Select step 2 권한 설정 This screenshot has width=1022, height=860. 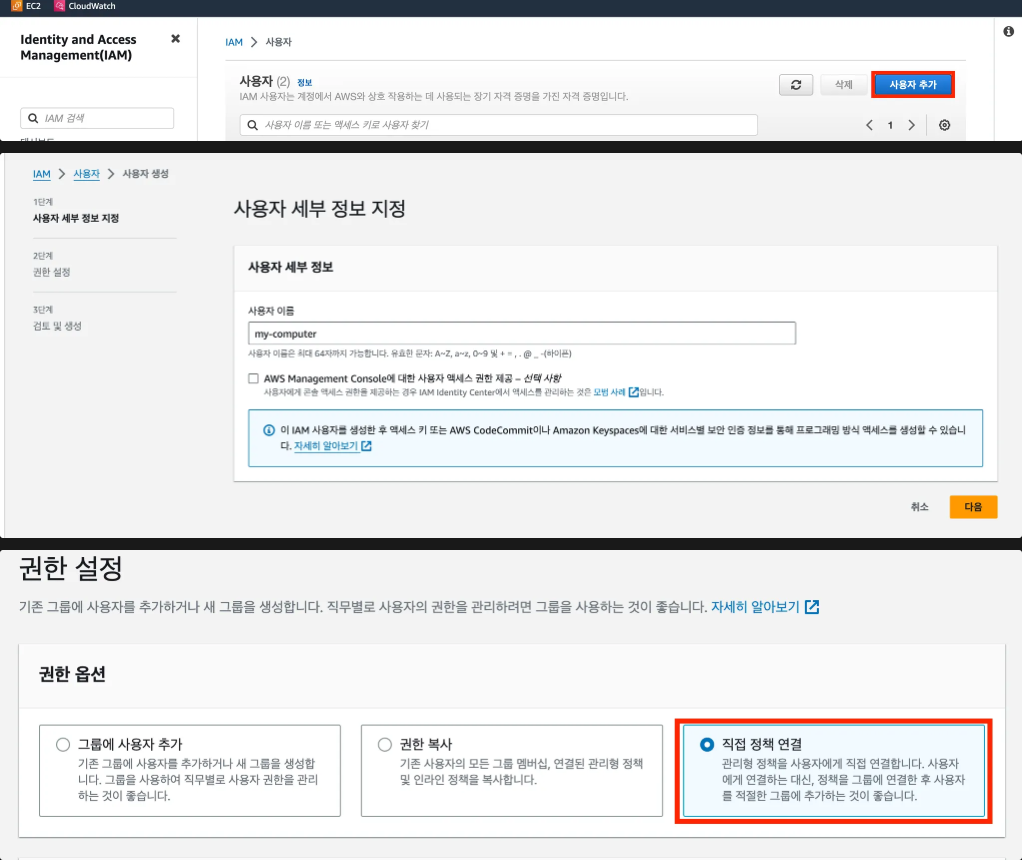tap(51, 272)
